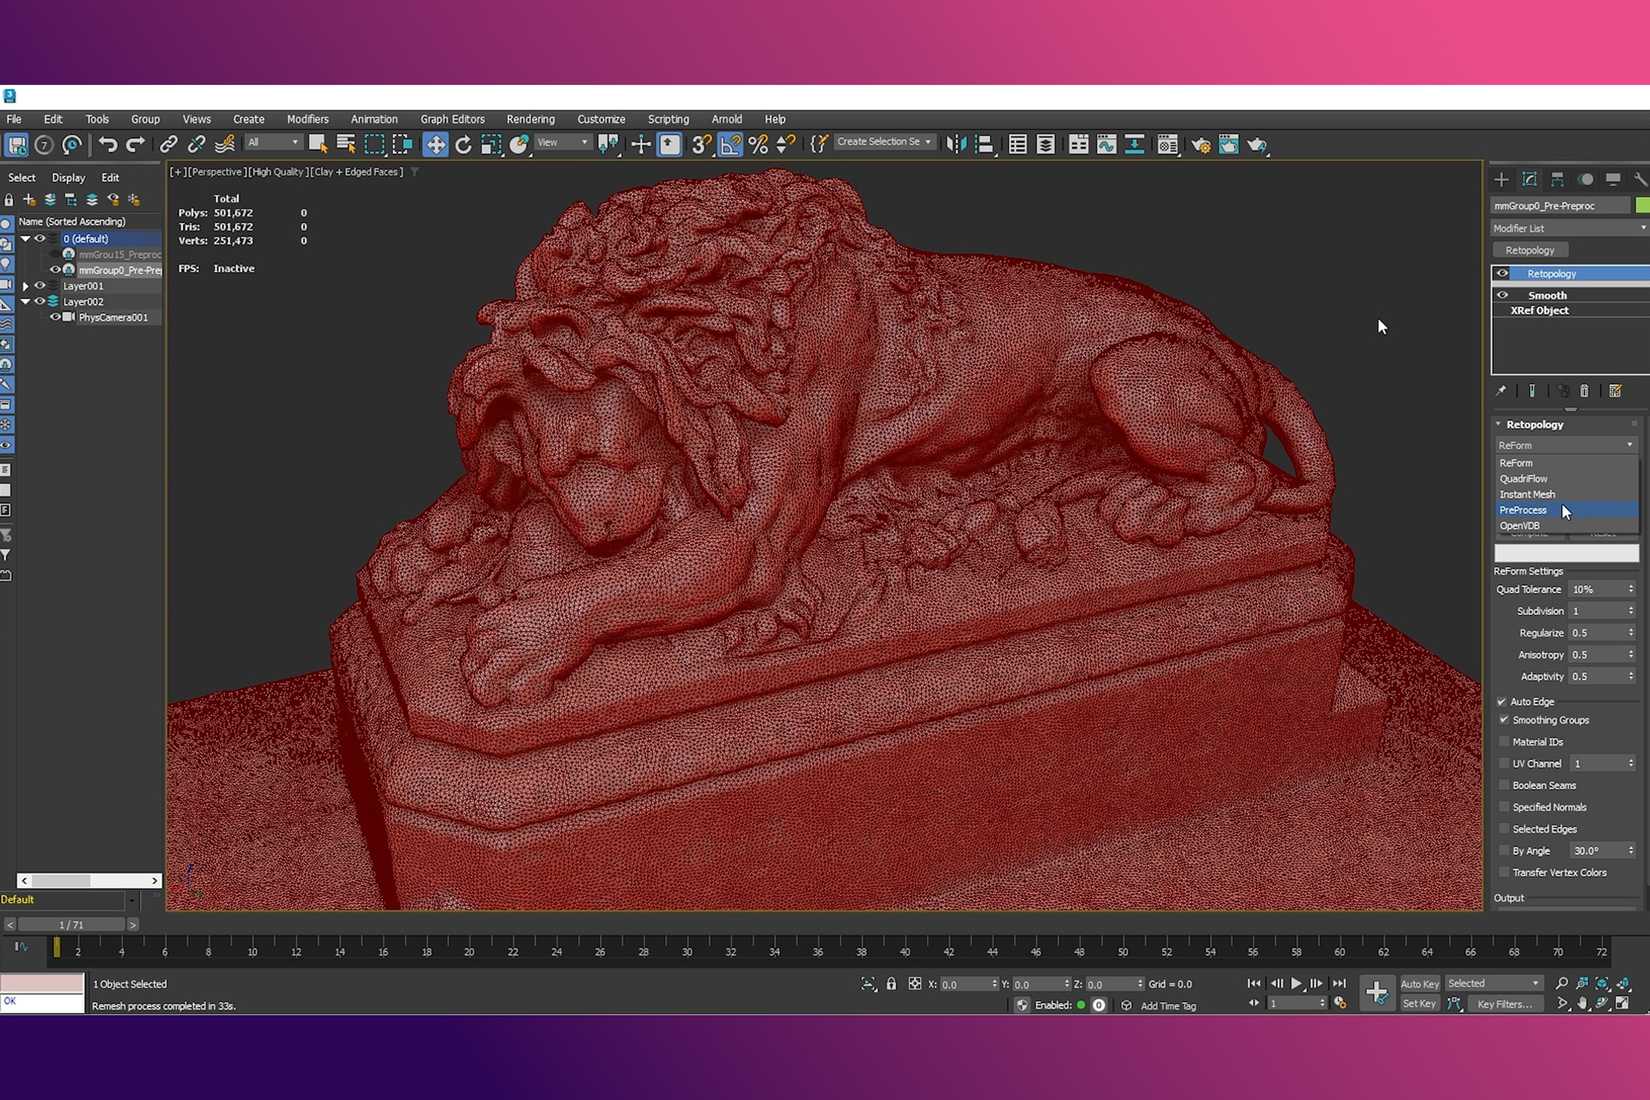
Task: Click the time slider showing 1 / 71
Action: (71, 925)
